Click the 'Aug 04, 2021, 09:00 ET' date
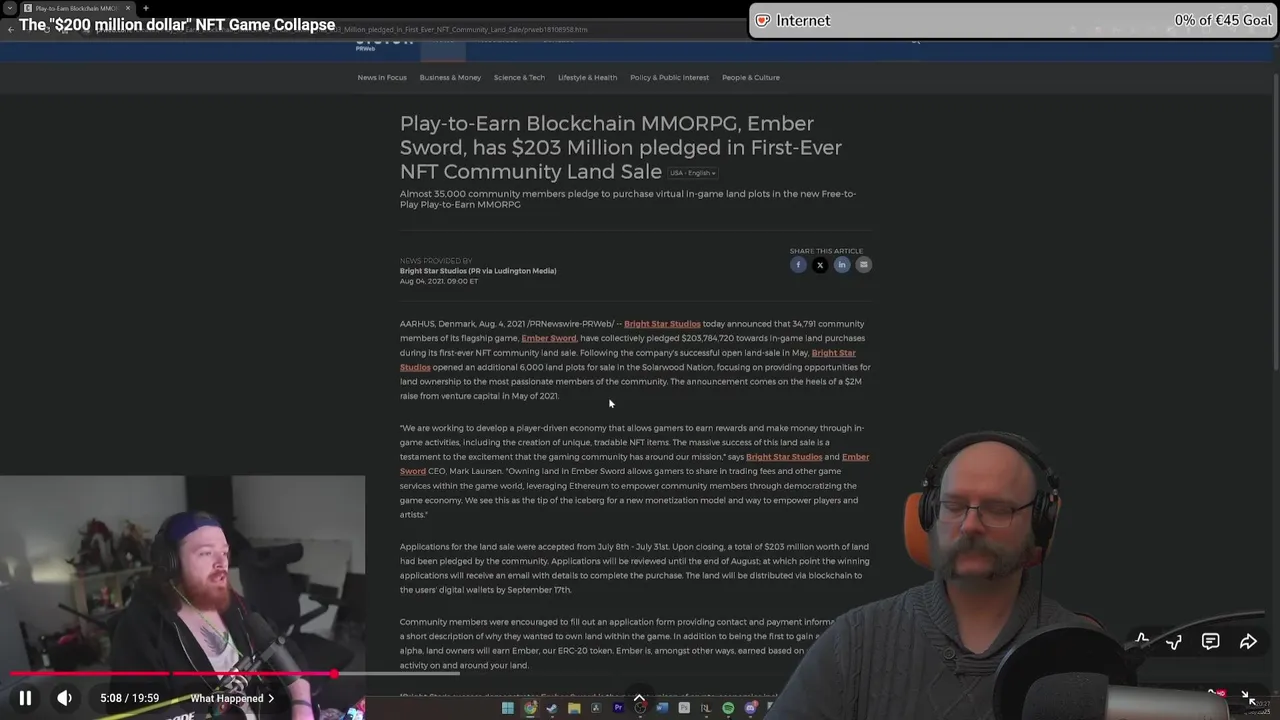This screenshot has height=720, width=1280. click(439, 281)
